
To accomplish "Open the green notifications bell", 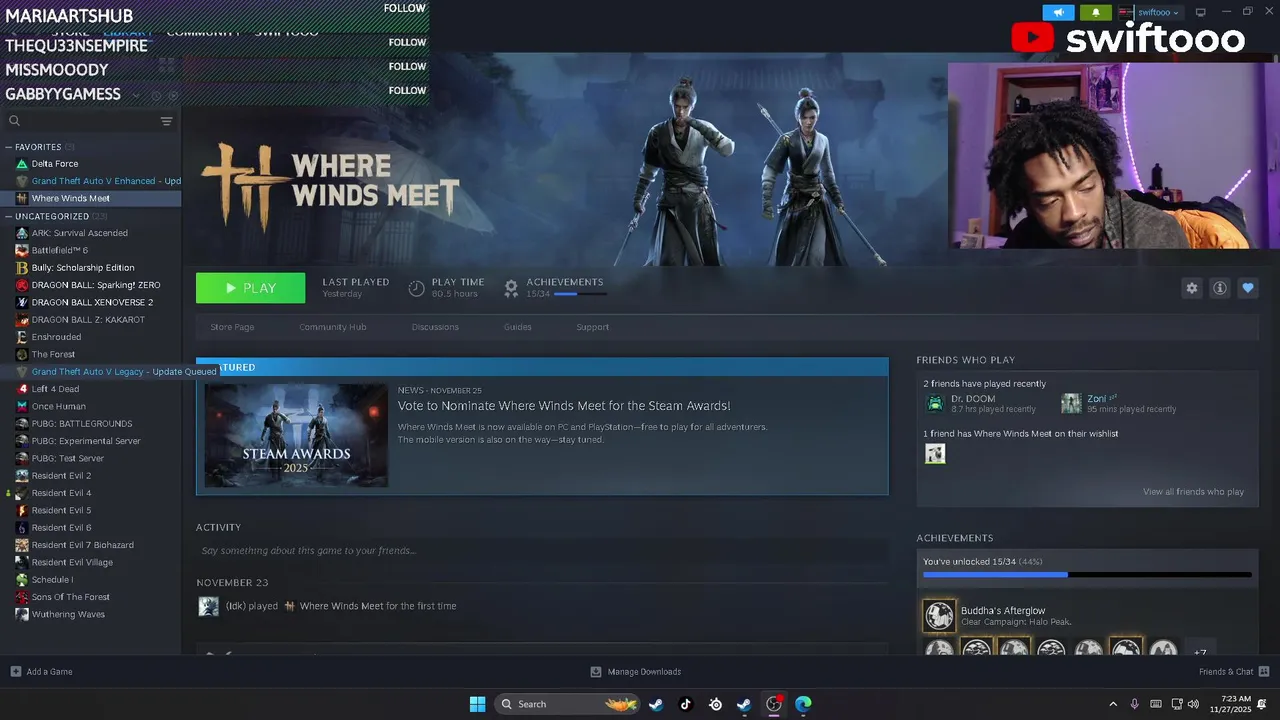I will coord(1096,12).
